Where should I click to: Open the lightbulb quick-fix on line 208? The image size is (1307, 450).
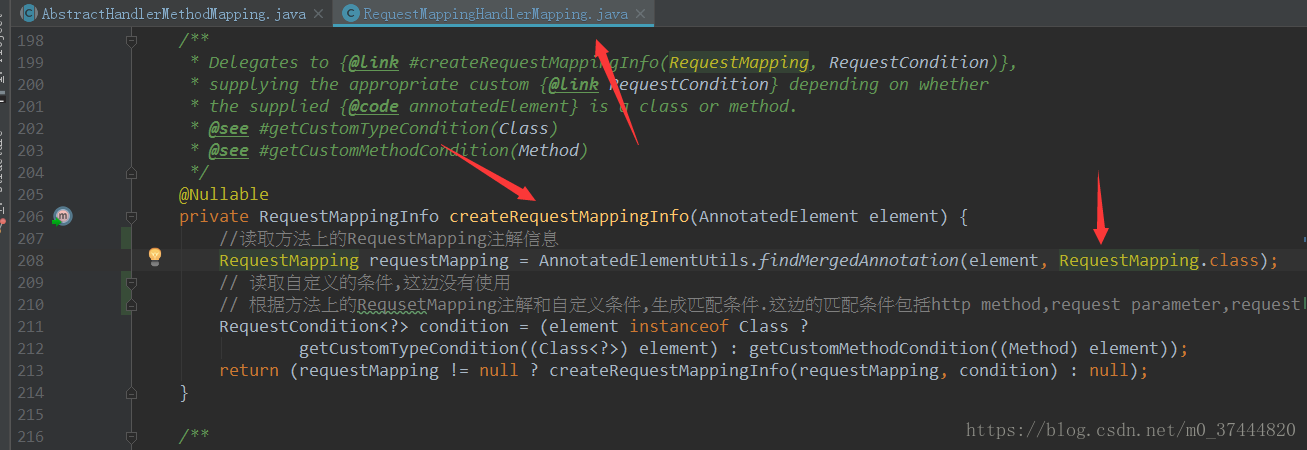coord(155,257)
